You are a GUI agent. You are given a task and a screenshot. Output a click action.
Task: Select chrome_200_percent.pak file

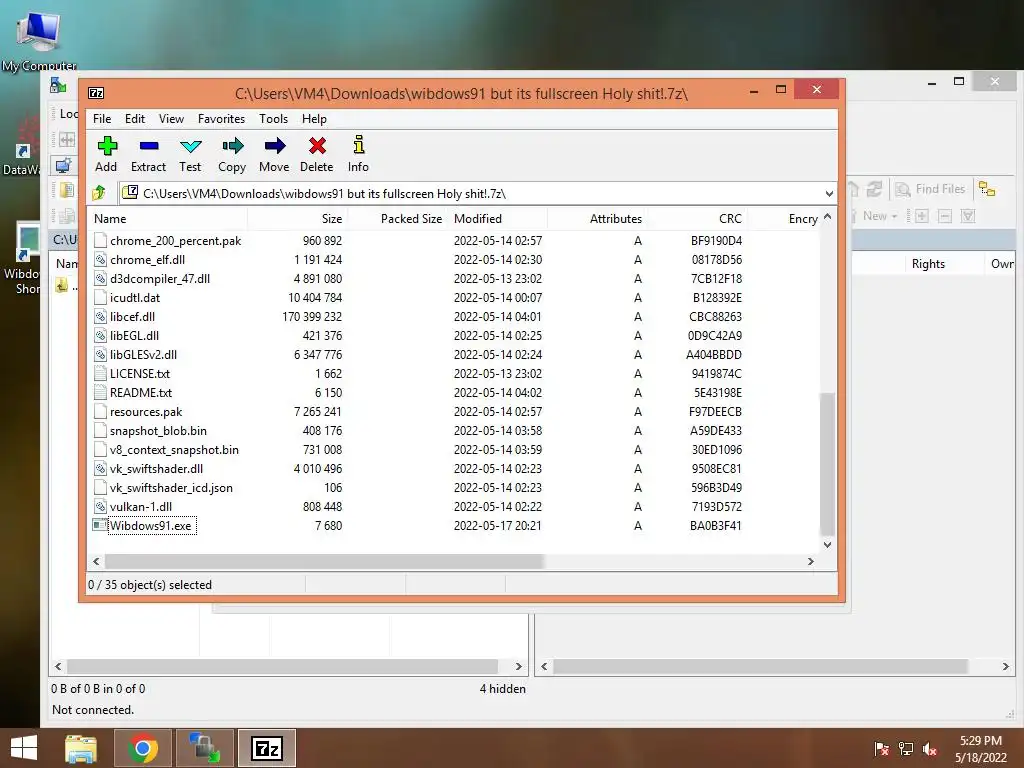pos(175,240)
